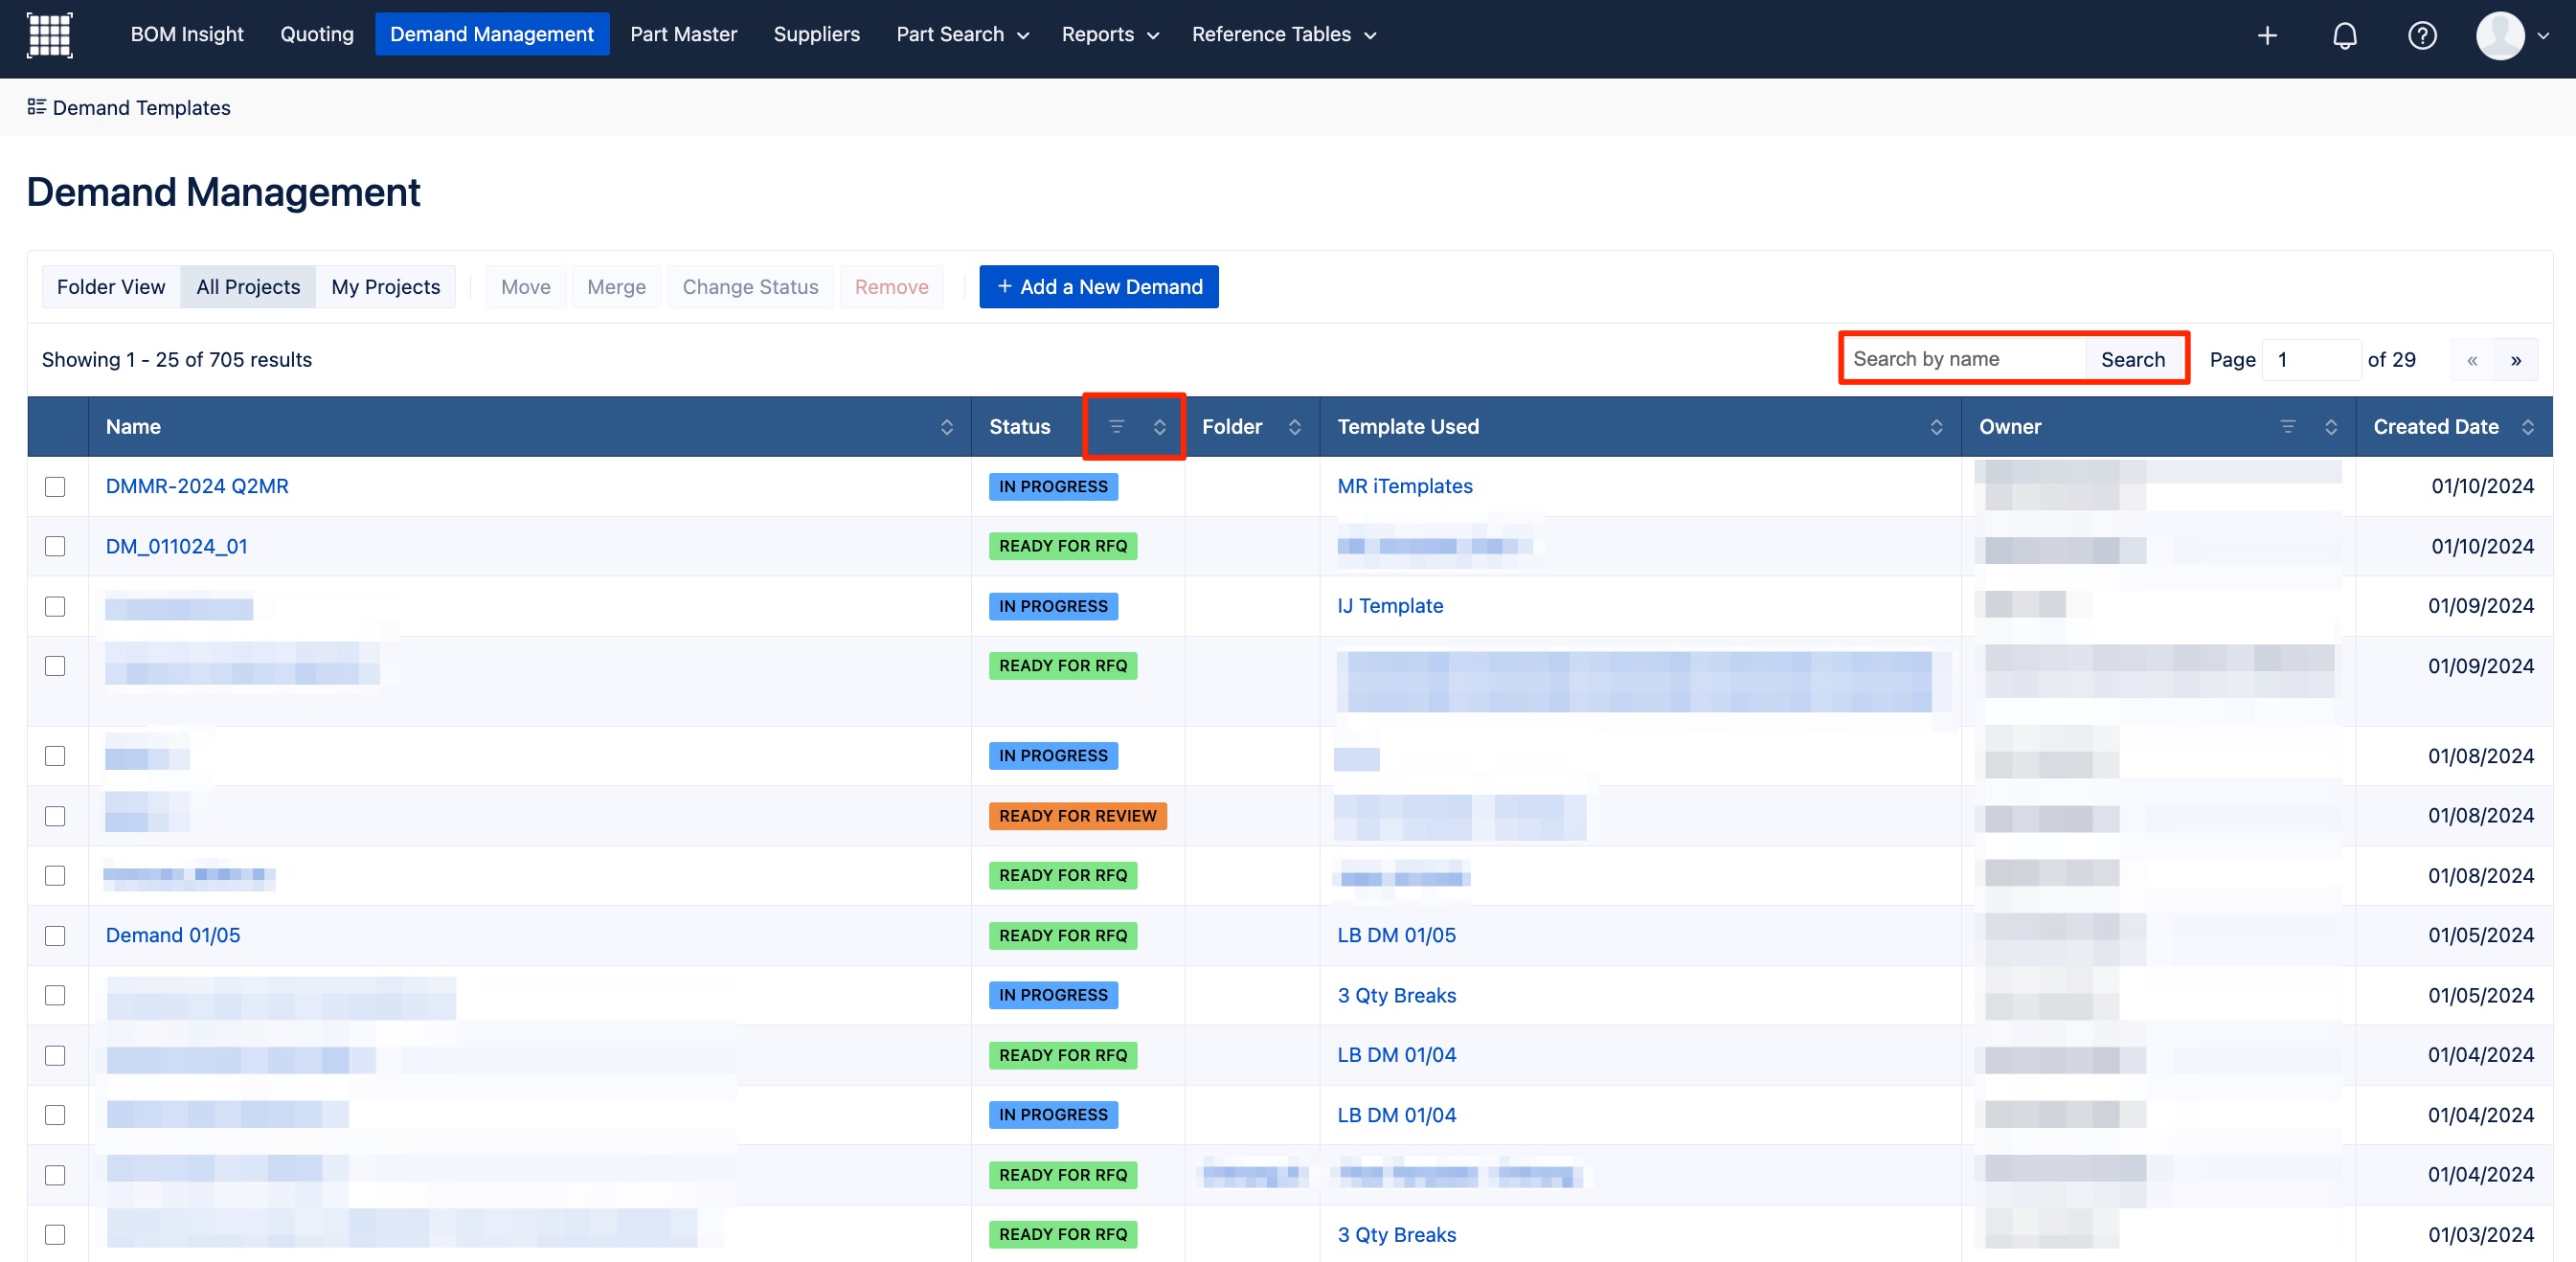Open MR iTemplates template link

click(x=1405, y=487)
